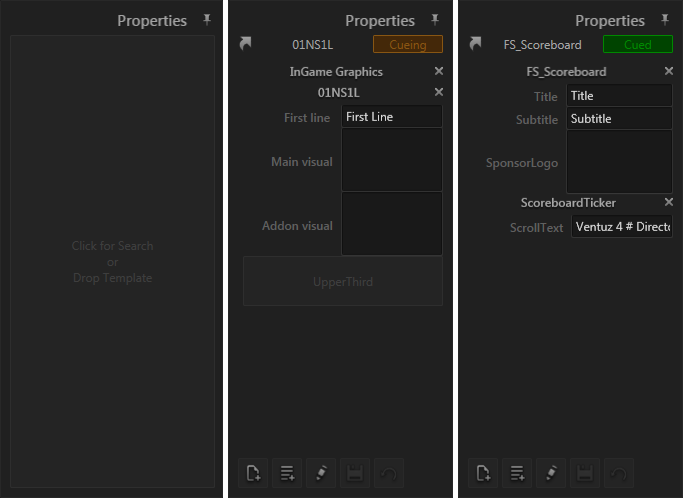Viewport: 683px width, 498px height.
Task: Click the pencil edit icon in middle panel
Action: (x=321, y=473)
